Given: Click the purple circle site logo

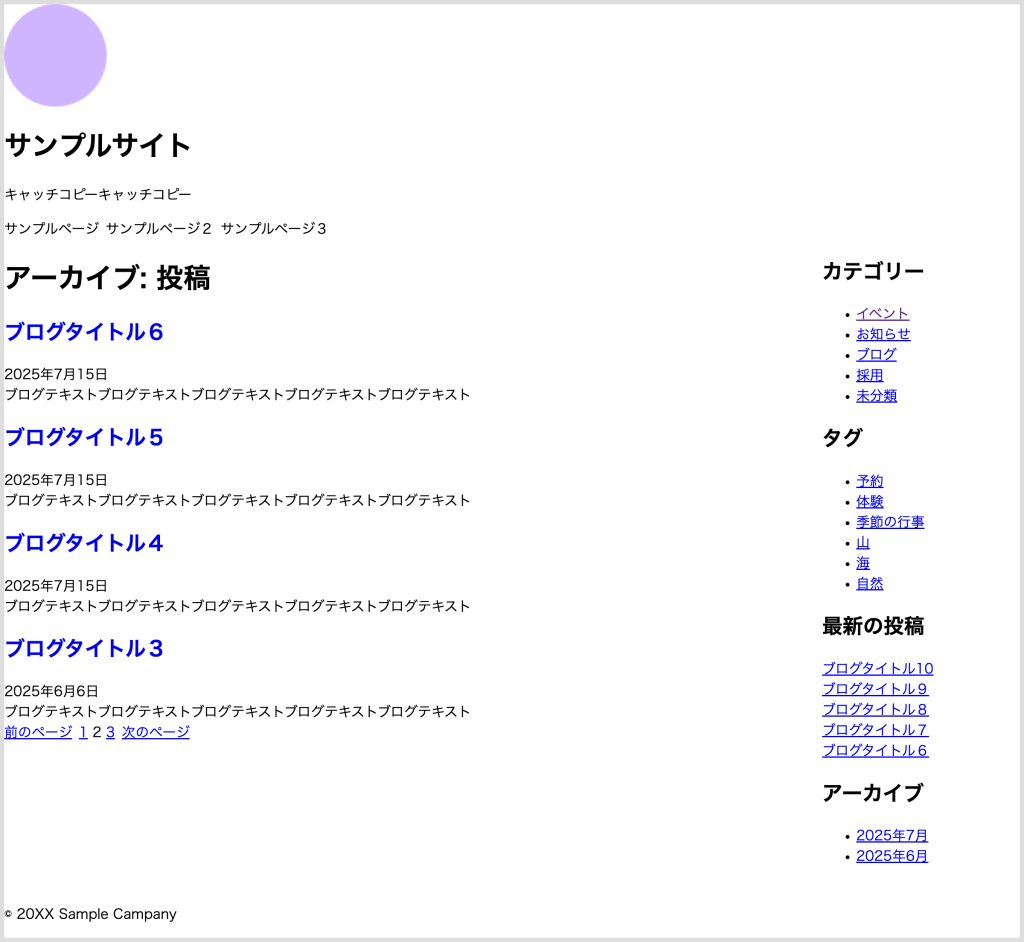Looking at the screenshot, I should click(56, 56).
